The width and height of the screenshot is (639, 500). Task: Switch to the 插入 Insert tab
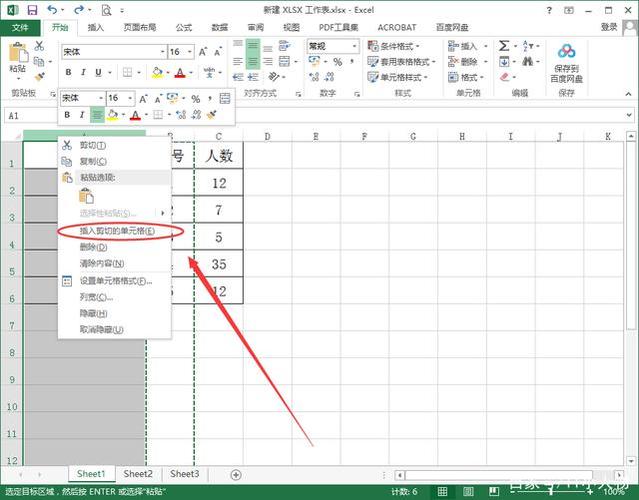[x=96, y=28]
